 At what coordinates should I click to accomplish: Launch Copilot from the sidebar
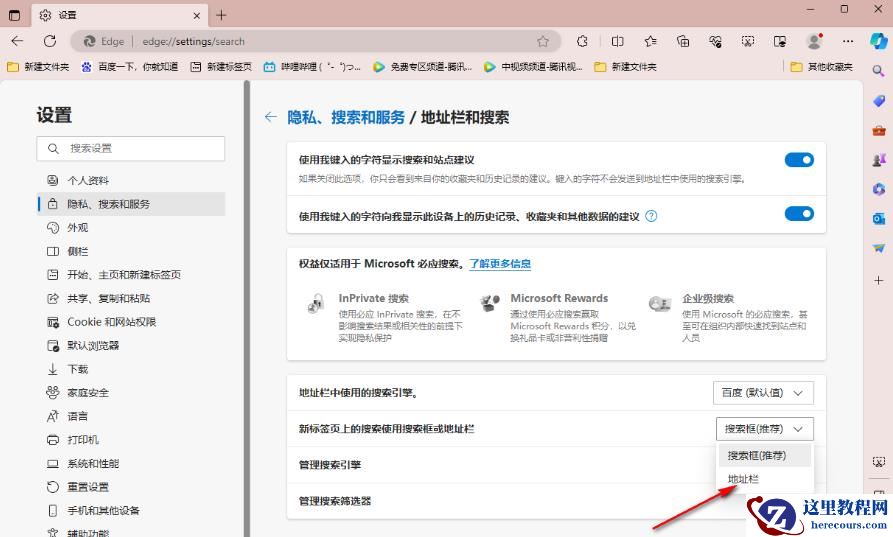tap(879, 41)
